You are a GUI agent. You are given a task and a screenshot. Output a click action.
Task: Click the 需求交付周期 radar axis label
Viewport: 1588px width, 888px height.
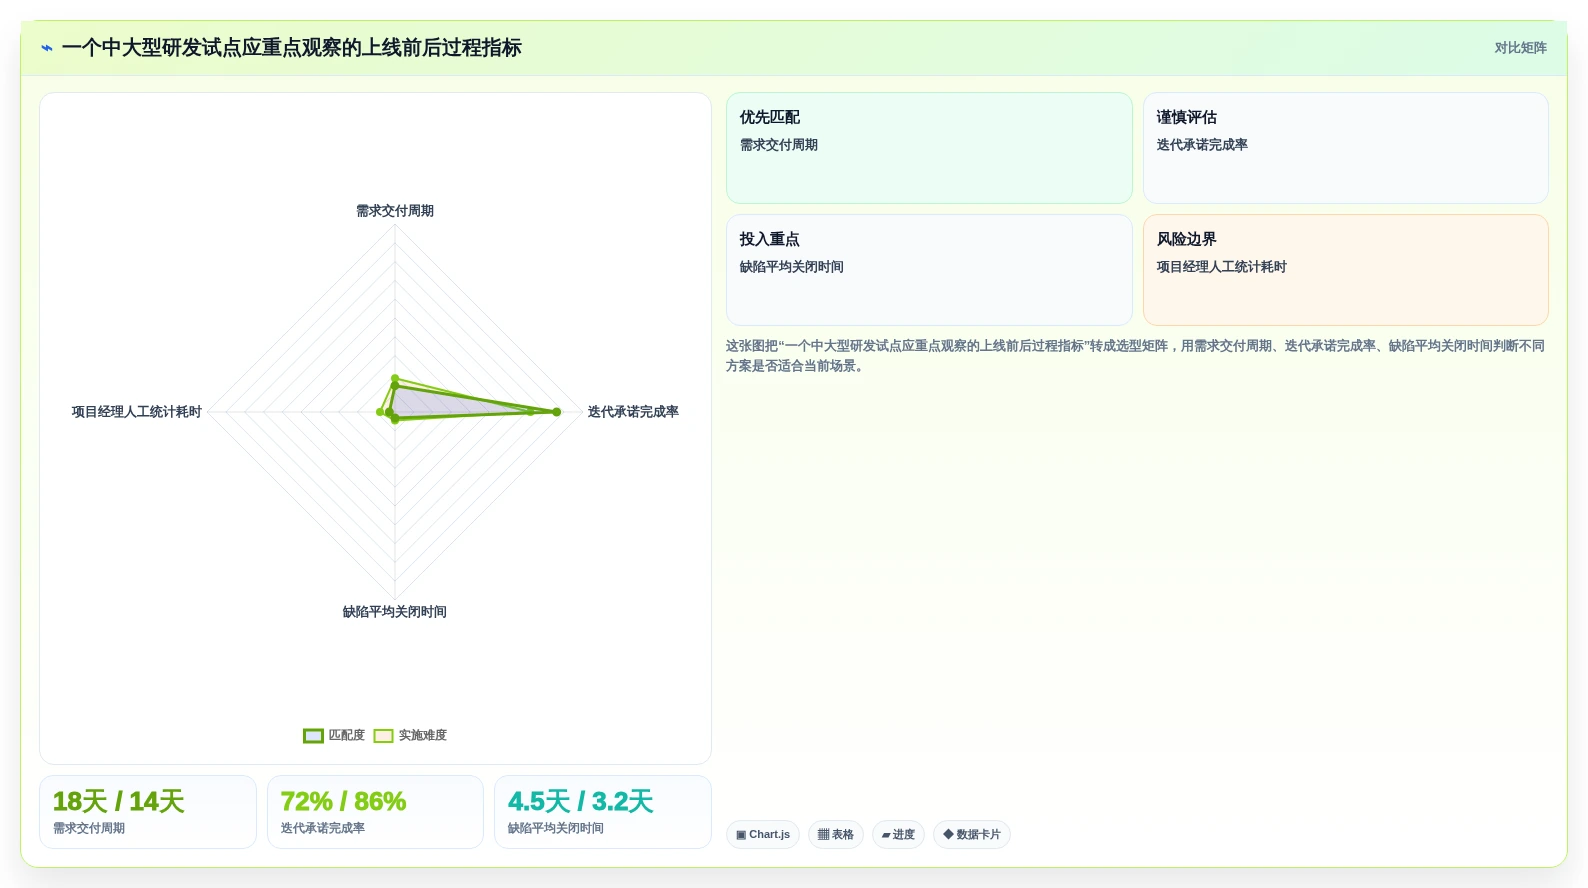pyautogui.click(x=395, y=211)
